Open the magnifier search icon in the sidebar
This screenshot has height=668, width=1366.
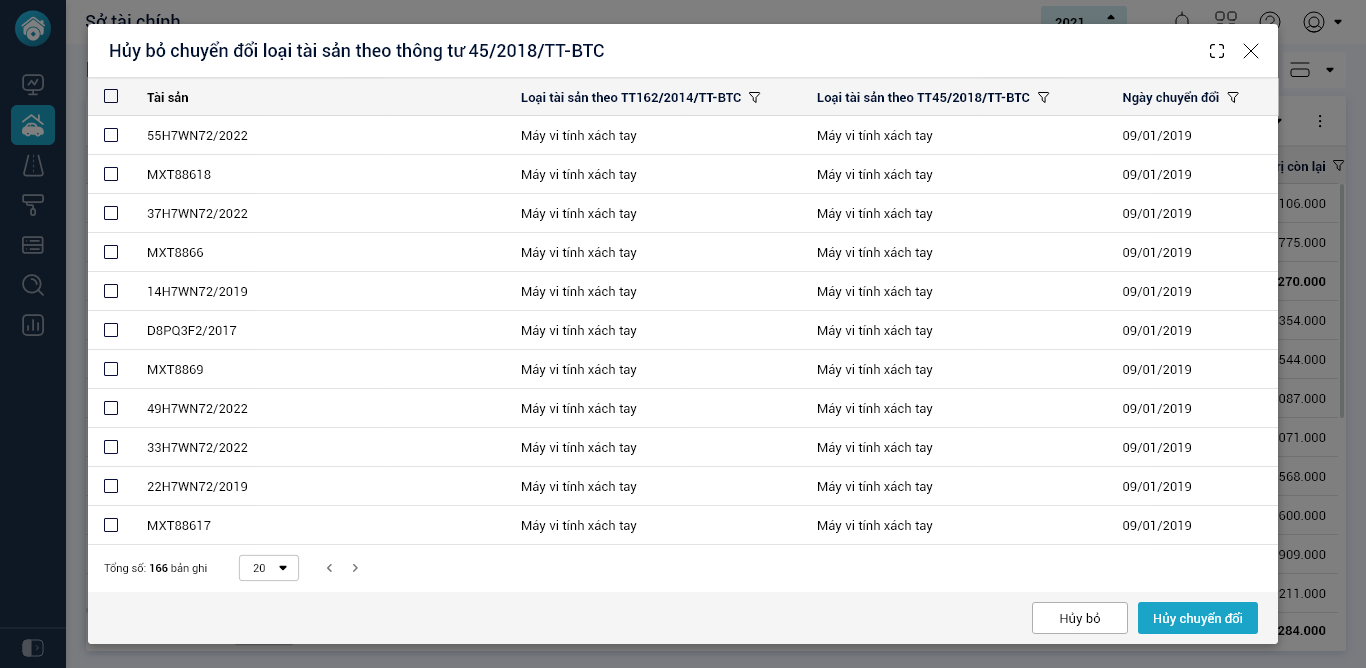(x=33, y=285)
